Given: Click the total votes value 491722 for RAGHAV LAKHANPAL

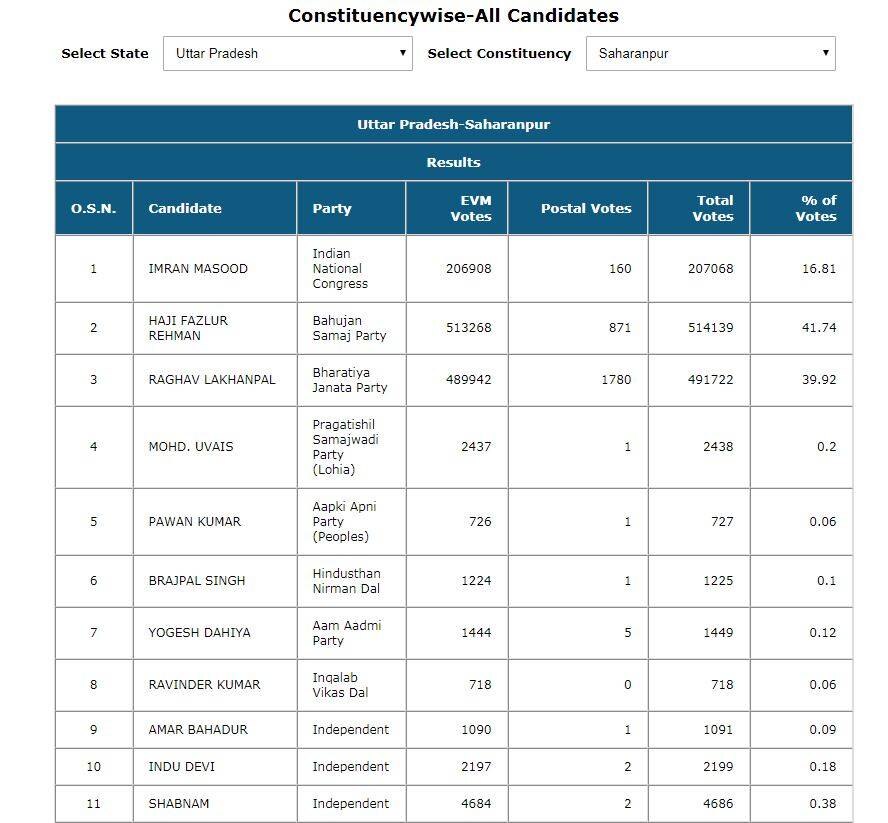Looking at the screenshot, I should pyautogui.click(x=711, y=380).
